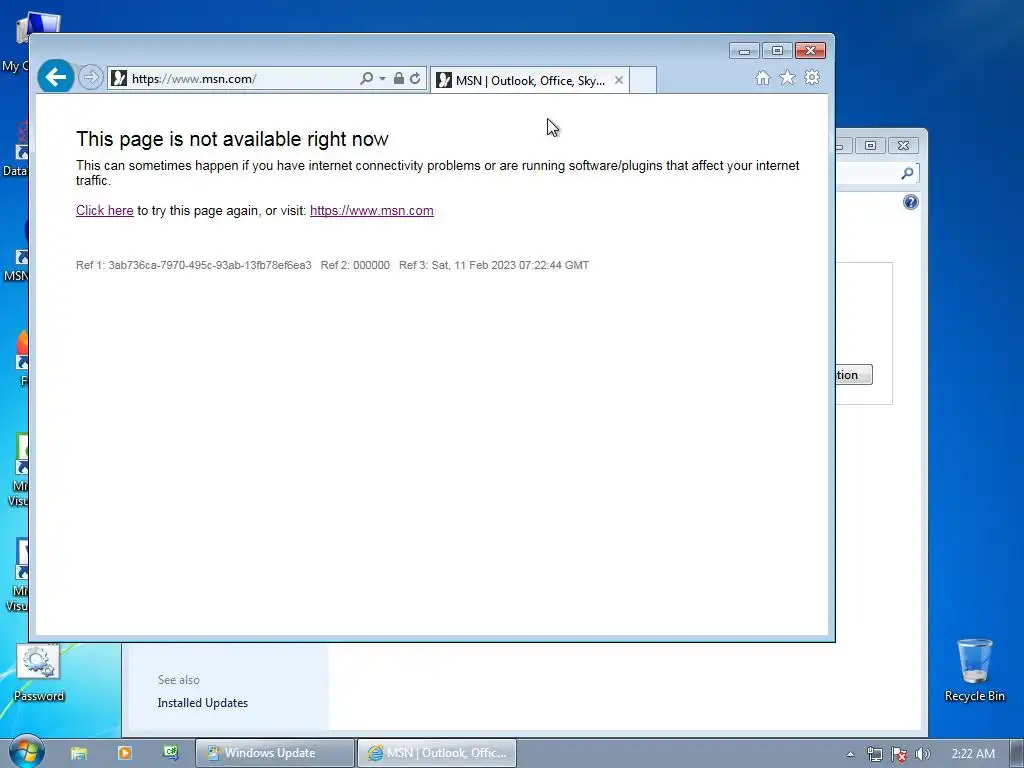Open Installed Updates link in Windows Update
Viewport: 1024px width, 768px height.
pyautogui.click(x=202, y=703)
